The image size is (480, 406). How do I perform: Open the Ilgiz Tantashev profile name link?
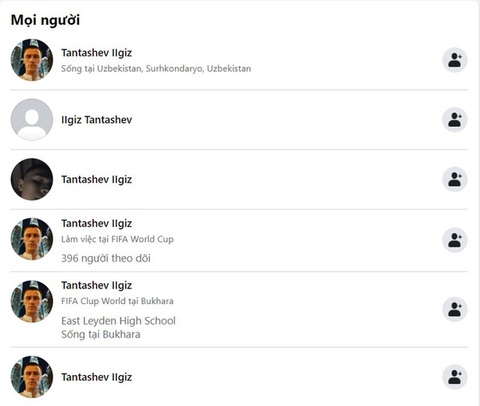[97, 120]
